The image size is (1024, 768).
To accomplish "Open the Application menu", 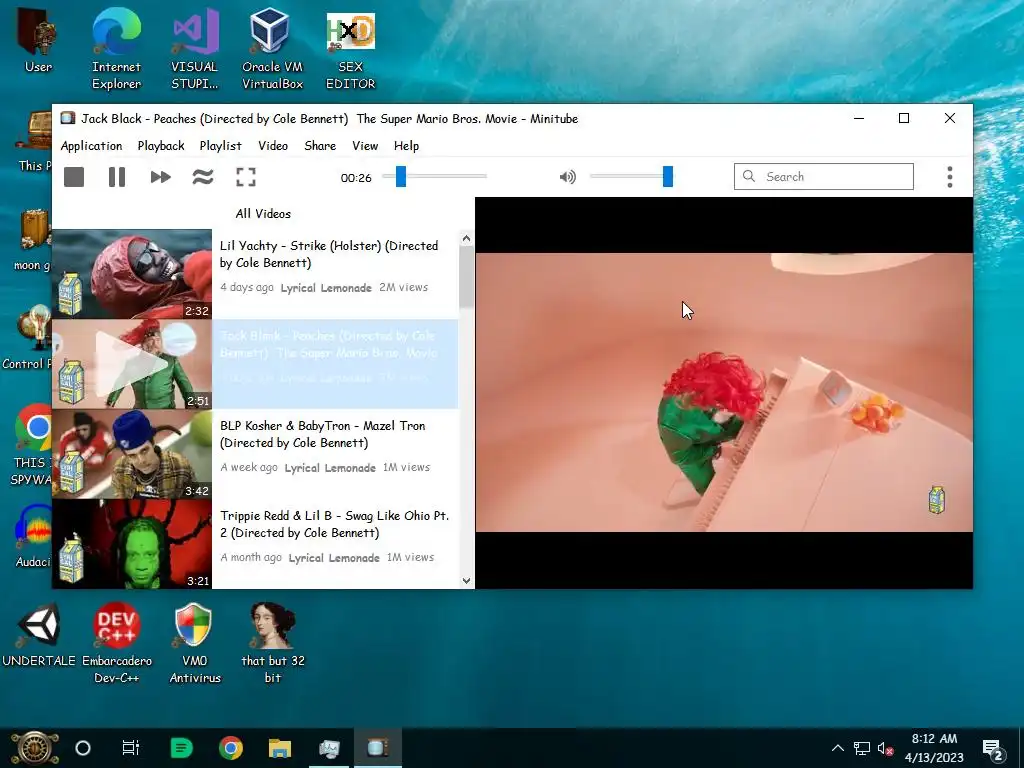I will click(91, 146).
